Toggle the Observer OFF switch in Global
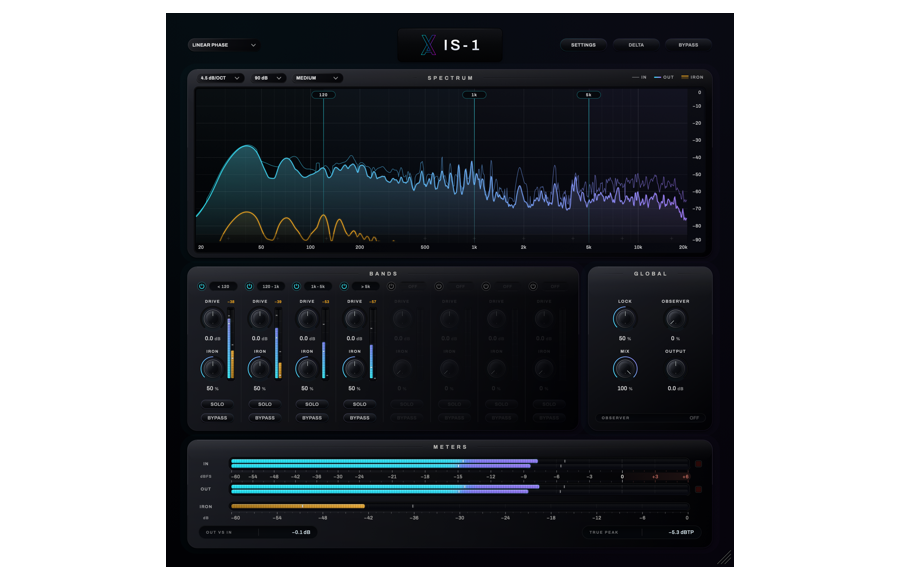The width and height of the screenshot is (900, 581). (650, 418)
